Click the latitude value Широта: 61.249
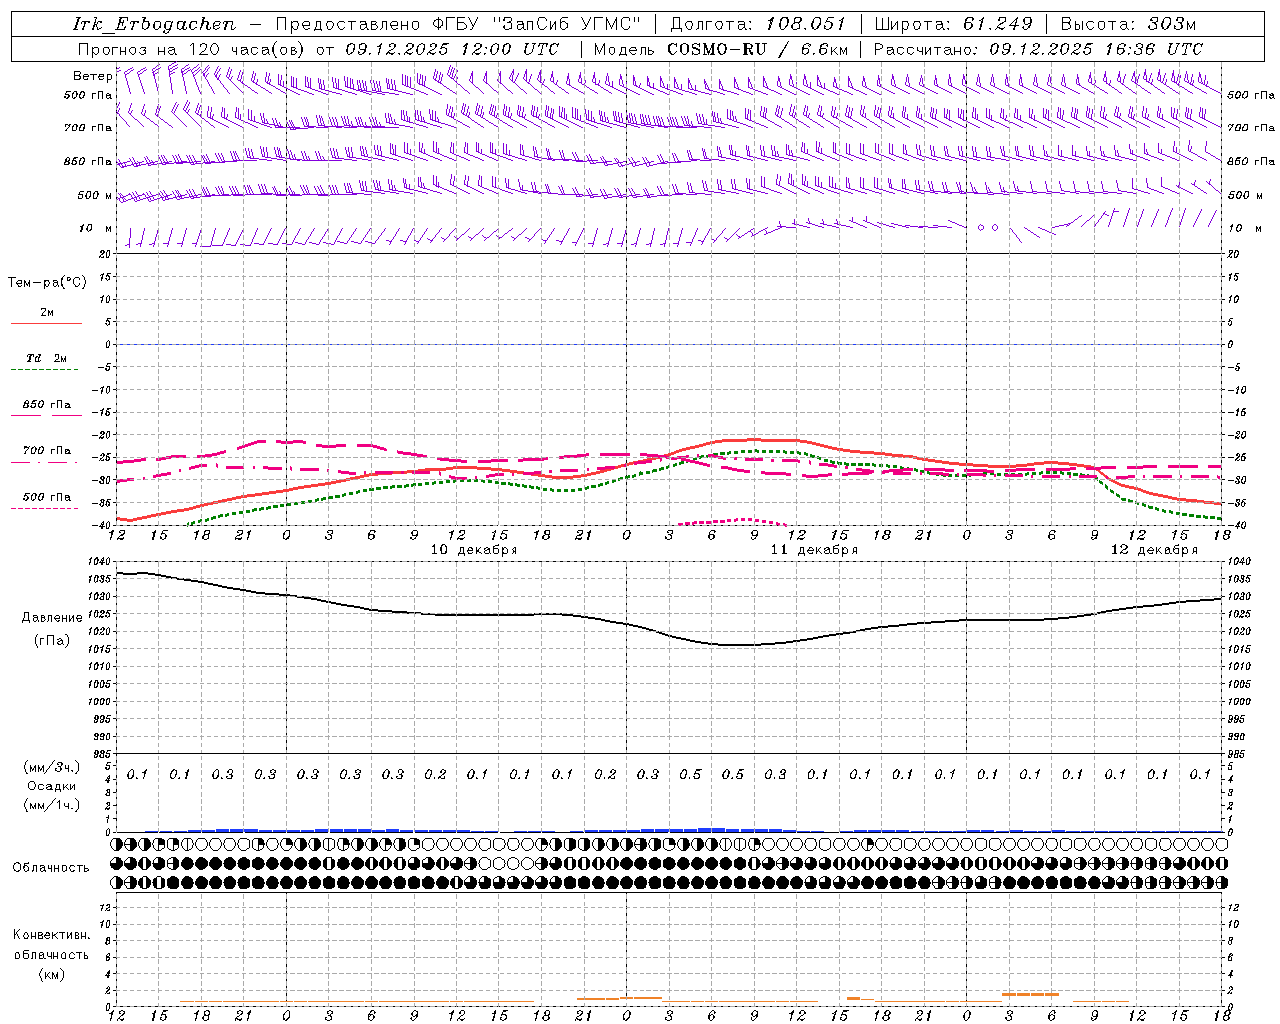 pyautogui.click(x=953, y=24)
